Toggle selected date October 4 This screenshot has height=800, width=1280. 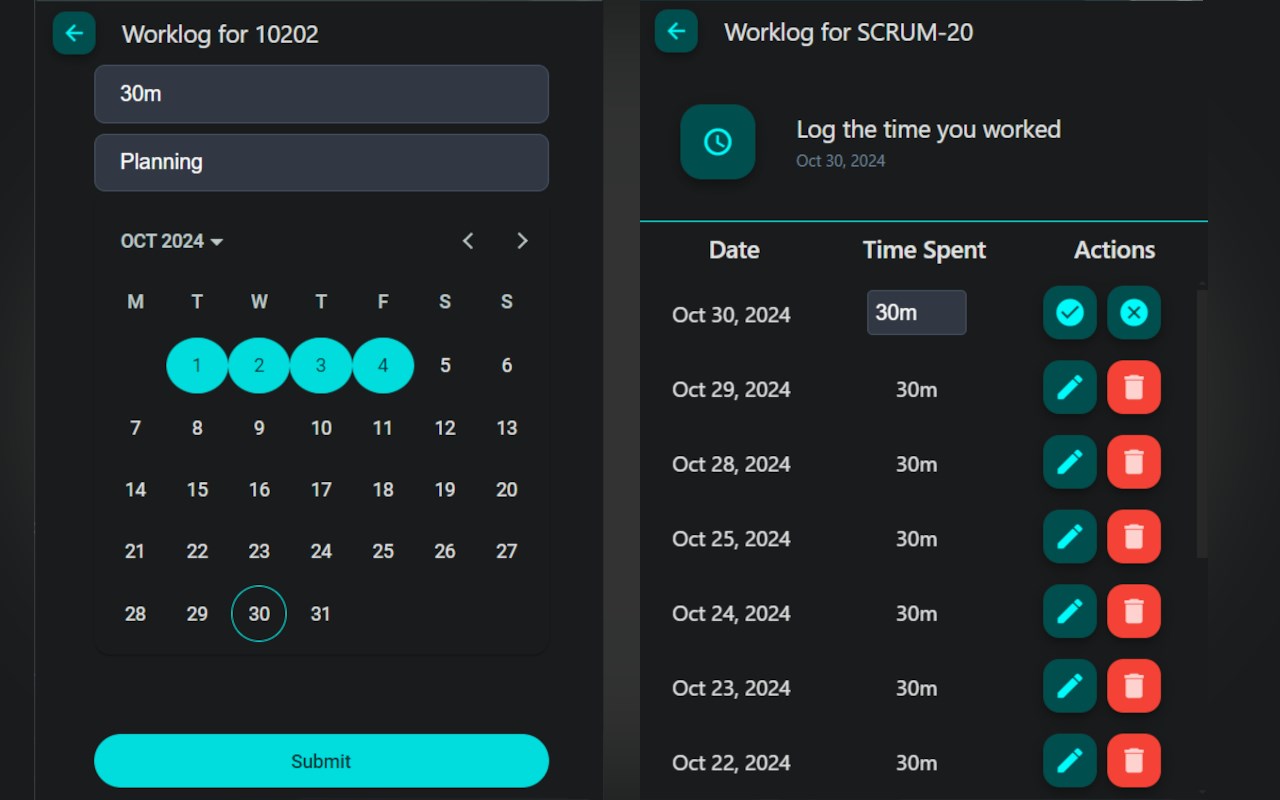(383, 365)
